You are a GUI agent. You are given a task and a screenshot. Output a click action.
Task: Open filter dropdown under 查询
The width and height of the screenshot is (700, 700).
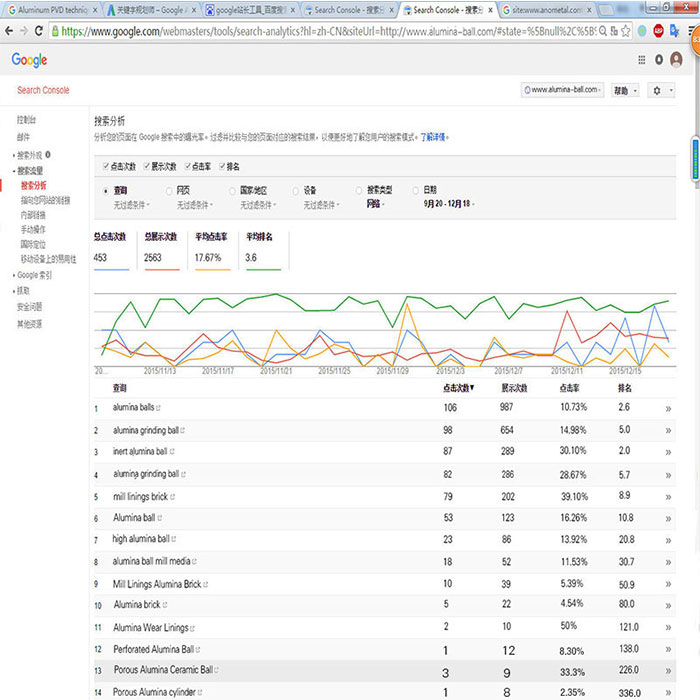131,205
